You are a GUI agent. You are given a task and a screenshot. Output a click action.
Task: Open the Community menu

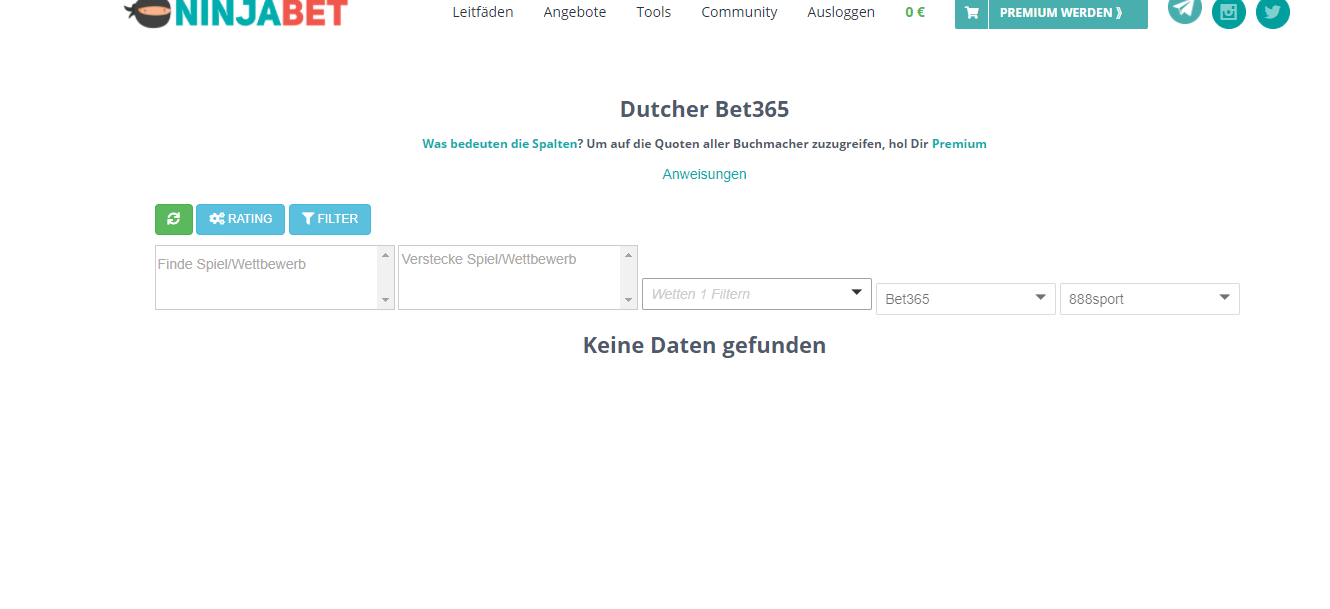click(x=739, y=12)
